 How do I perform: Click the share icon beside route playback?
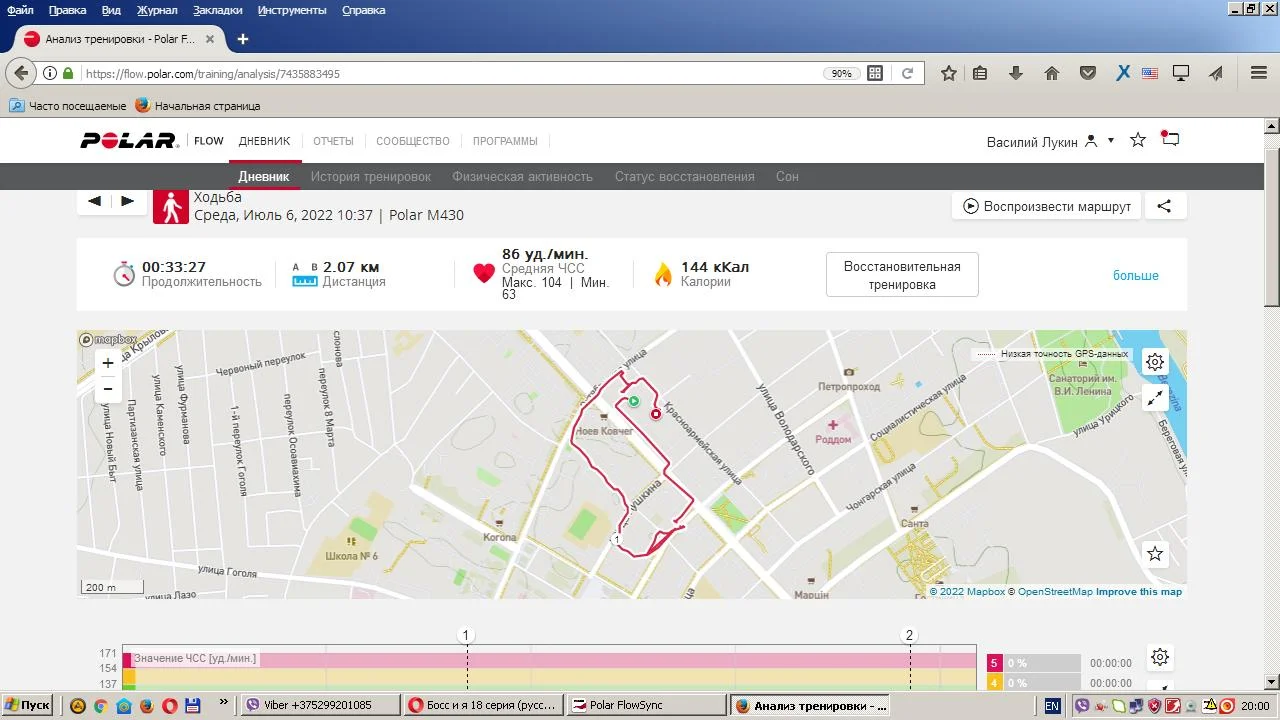[x=1164, y=206]
